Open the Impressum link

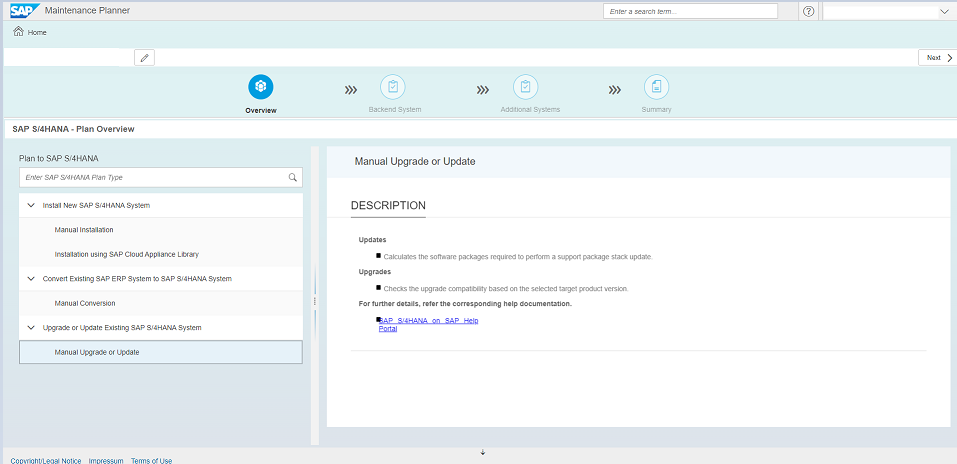pos(106,461)
